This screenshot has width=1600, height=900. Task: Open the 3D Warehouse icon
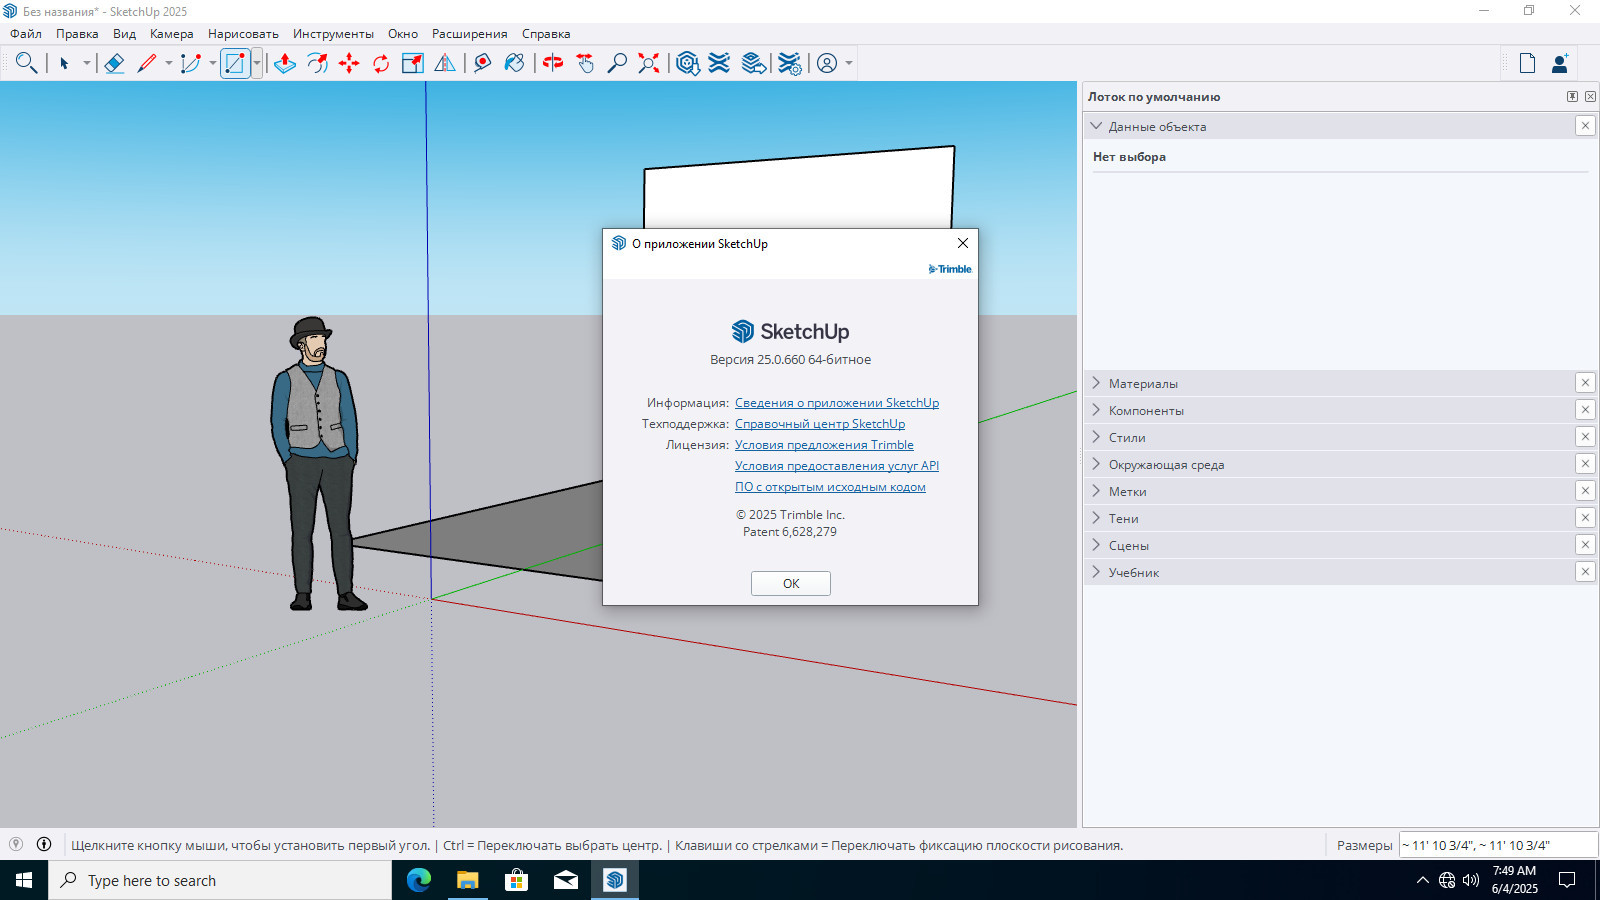pos(687,63)
